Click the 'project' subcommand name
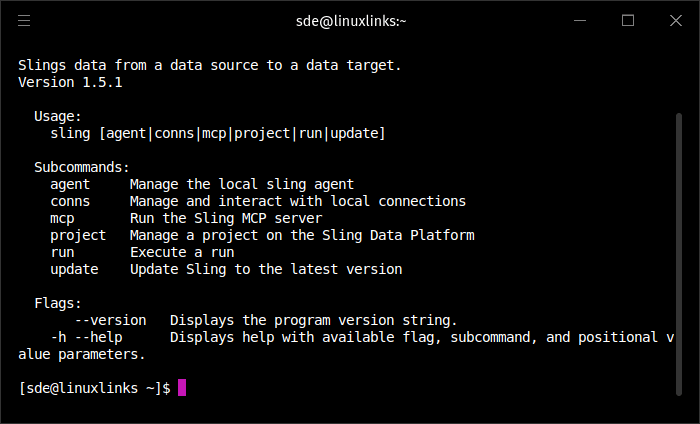 click(x=78, y=235)
